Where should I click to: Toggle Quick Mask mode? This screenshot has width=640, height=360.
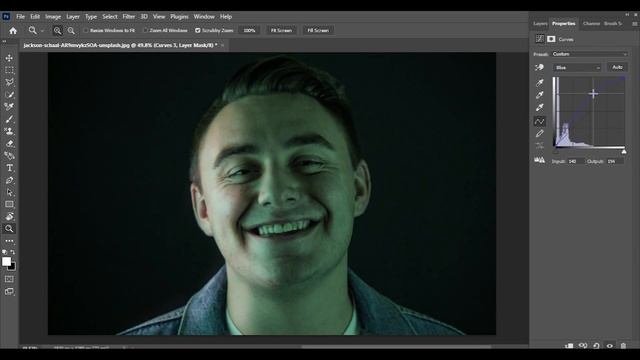[x=9, y=279]
